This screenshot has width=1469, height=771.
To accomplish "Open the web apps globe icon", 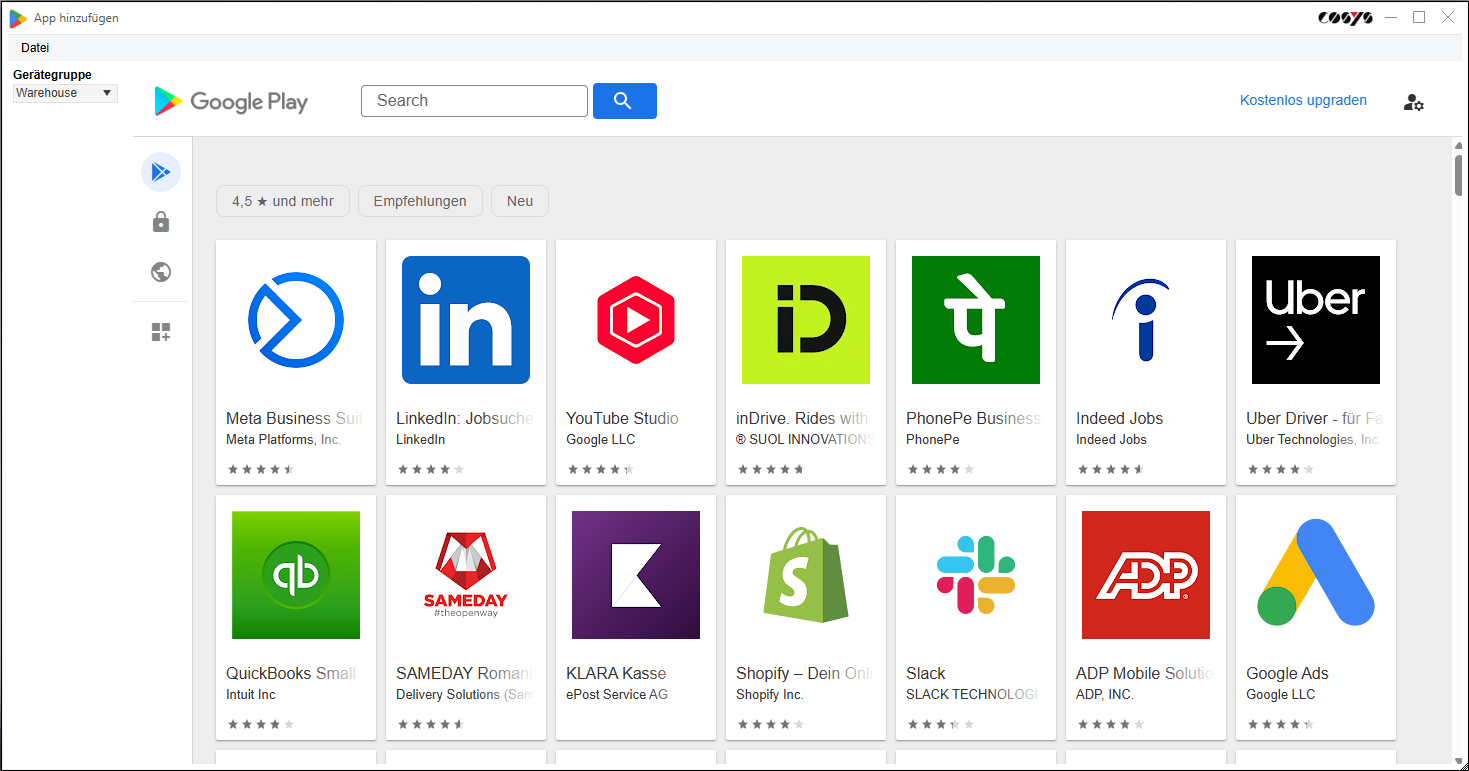I will tap(160, 272).
